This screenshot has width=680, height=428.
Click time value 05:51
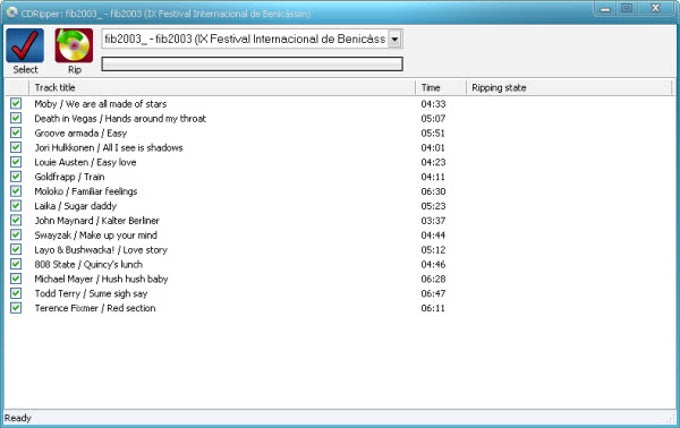433,133
